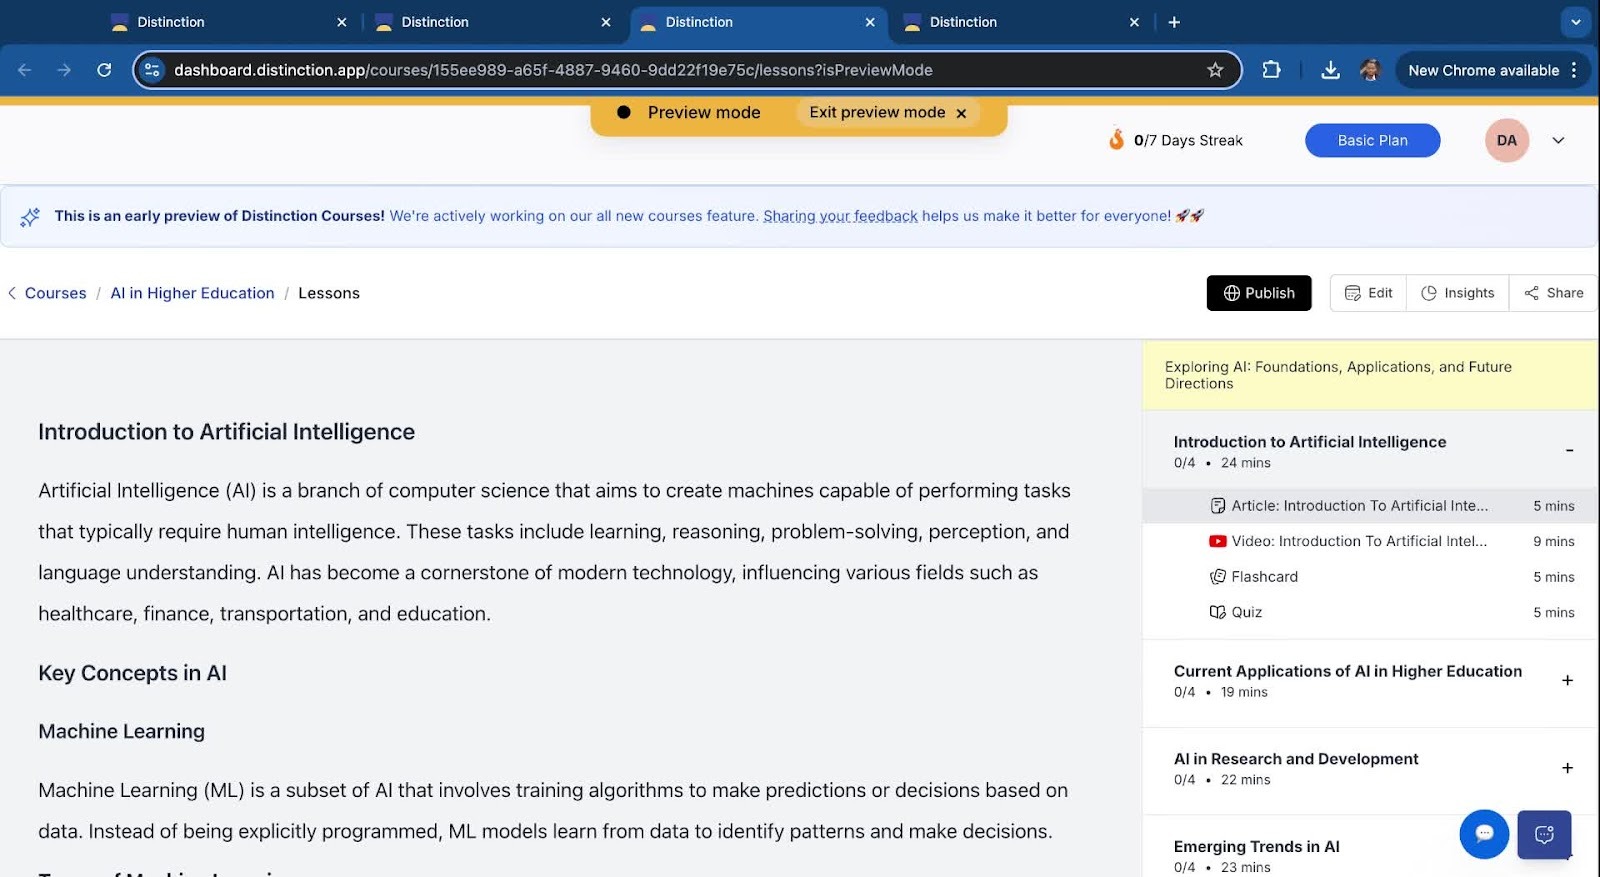Open the Insights tab
Screen dimensions: 1600x877
click(1457, 293)
